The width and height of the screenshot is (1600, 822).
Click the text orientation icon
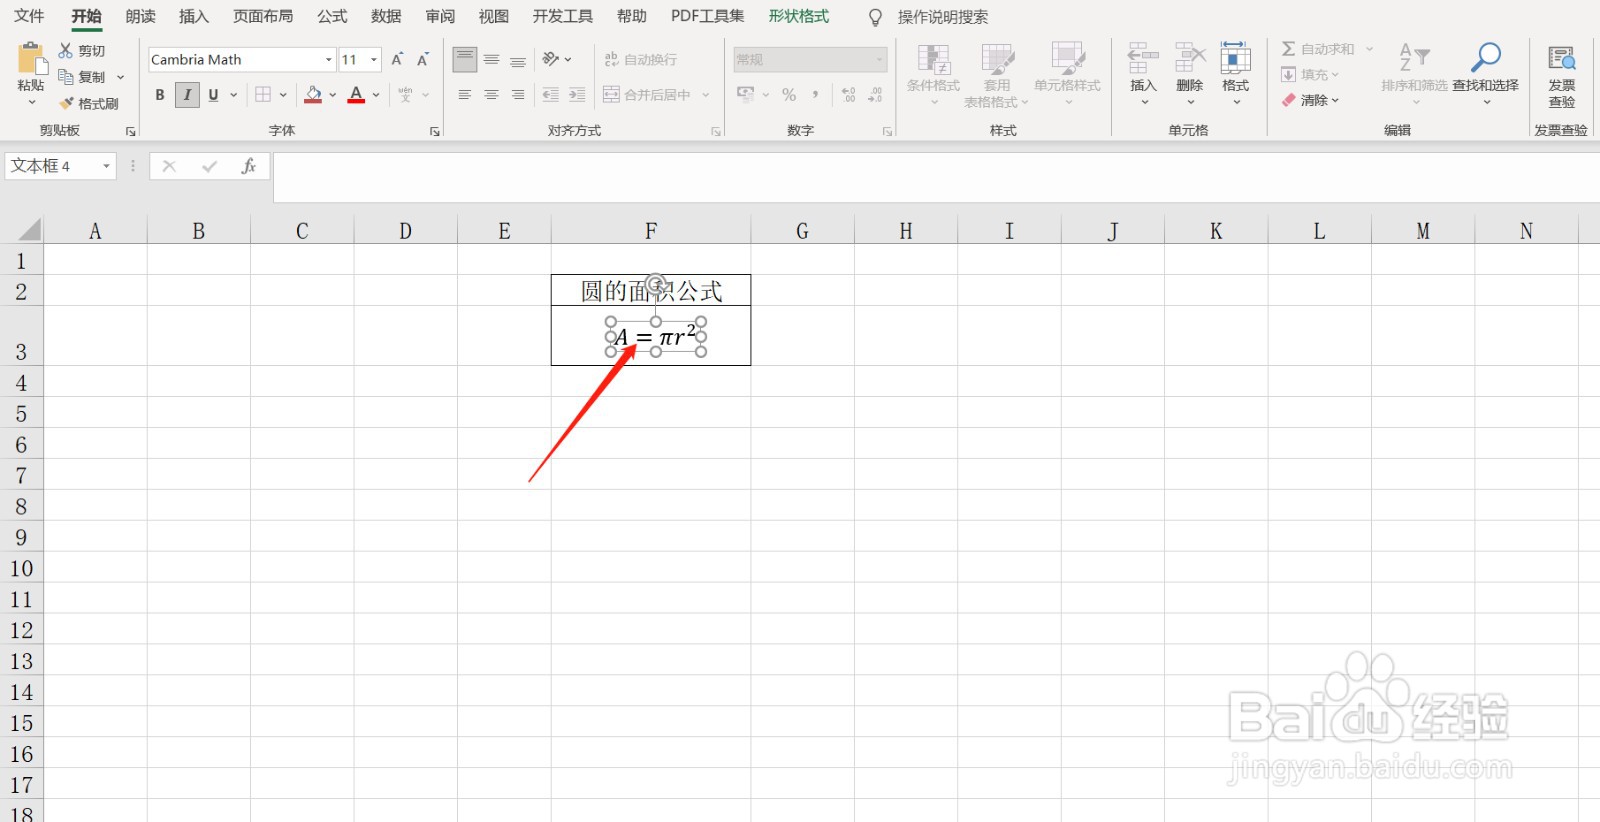(x=551, y=60)
